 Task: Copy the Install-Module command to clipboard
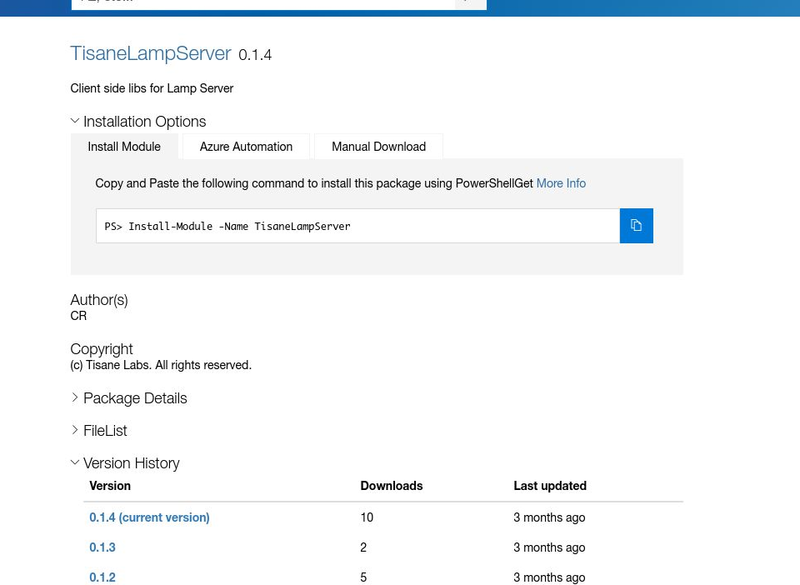636,225
